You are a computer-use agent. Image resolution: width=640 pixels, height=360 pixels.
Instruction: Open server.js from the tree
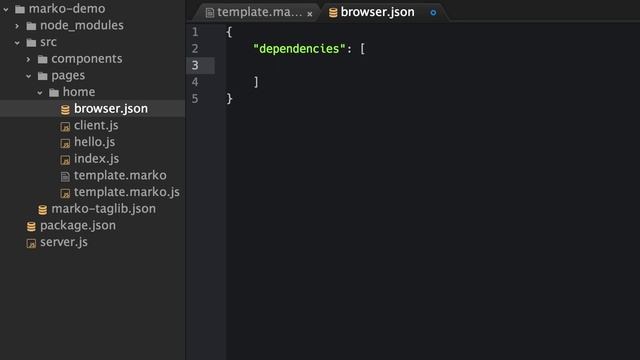pyautogui.click(x=64, y=242)
